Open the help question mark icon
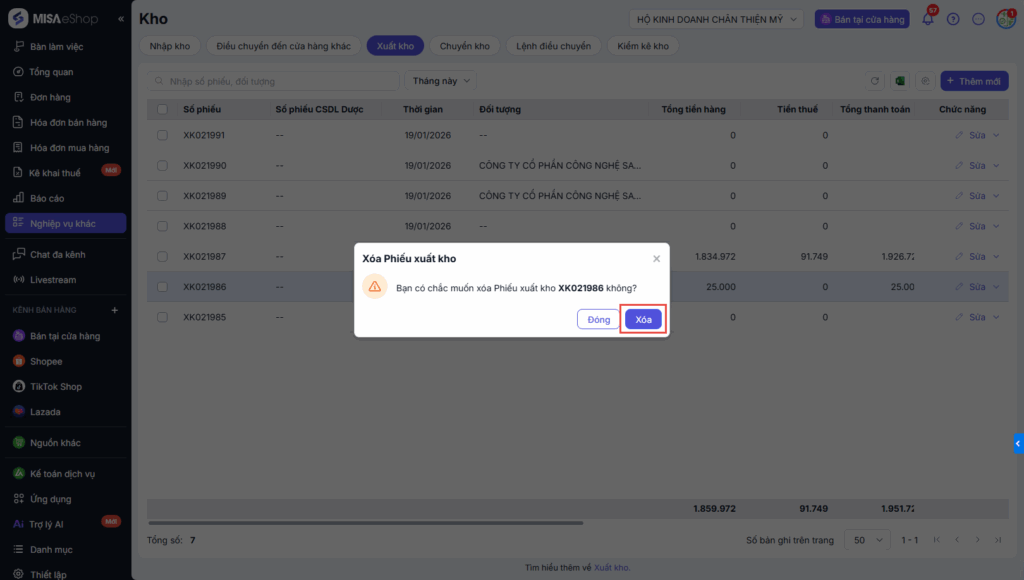 [953, 19]
